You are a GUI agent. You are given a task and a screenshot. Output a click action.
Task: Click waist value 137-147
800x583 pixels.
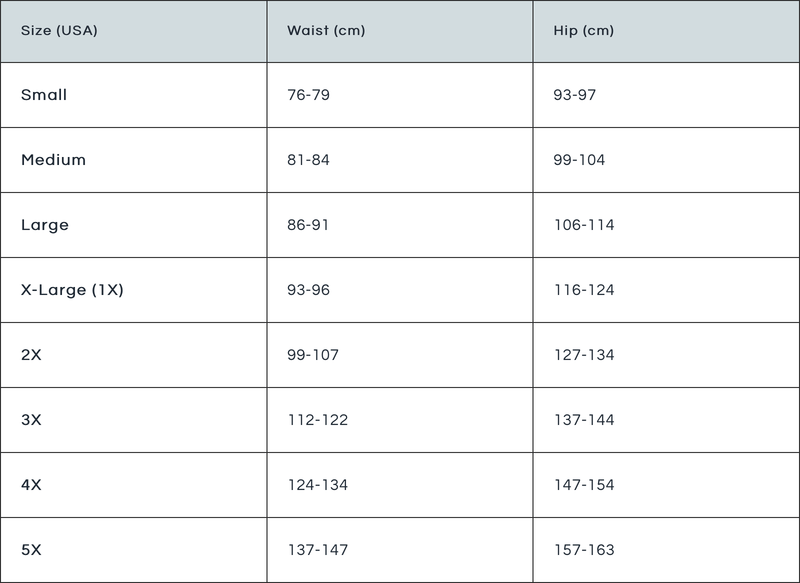click(x=317, y=550)
